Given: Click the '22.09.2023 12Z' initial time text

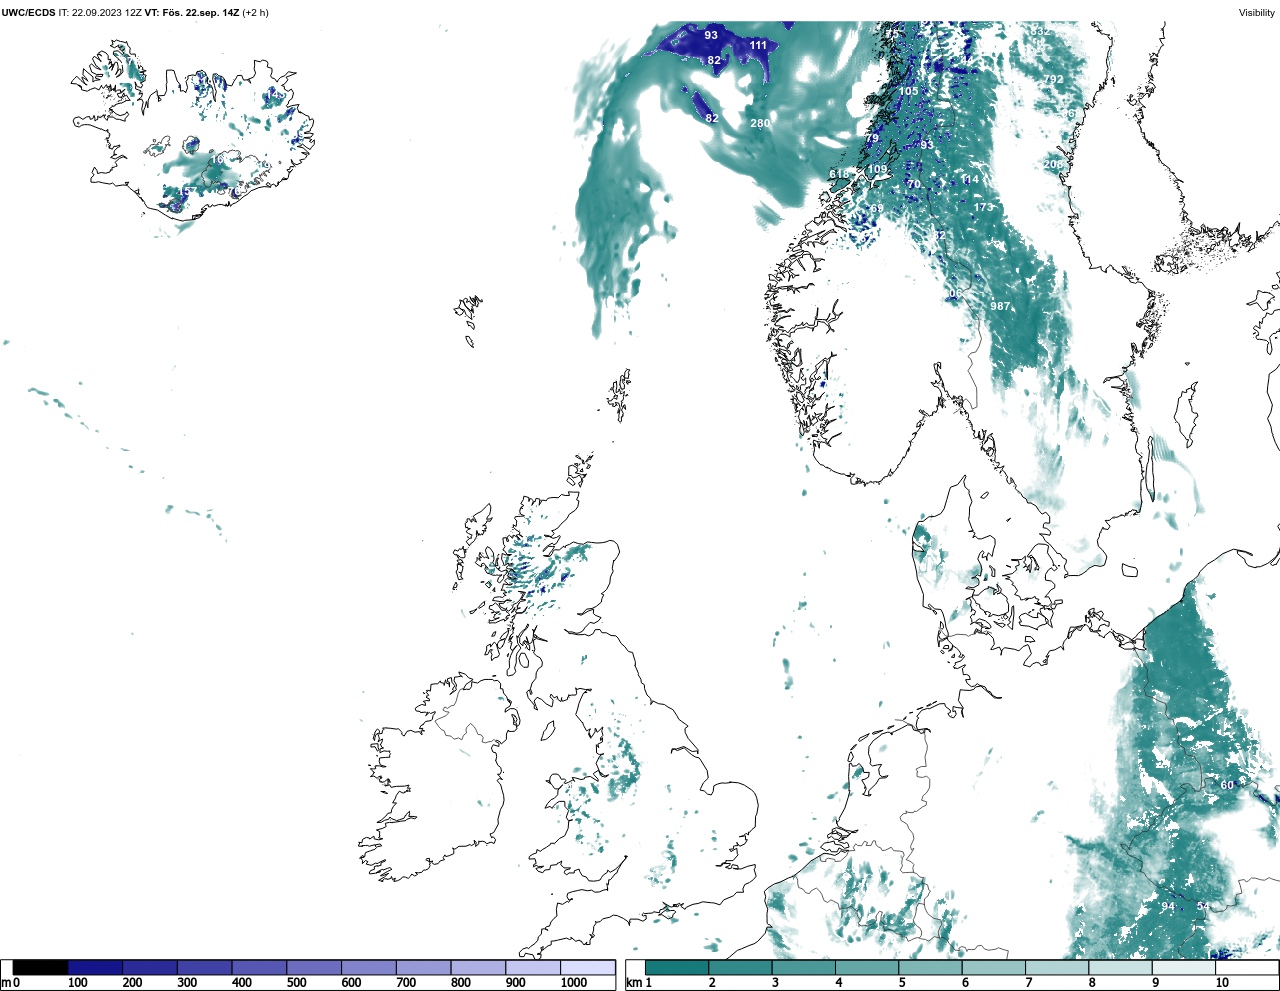Looking at the screenshot, I should point(107,13).
